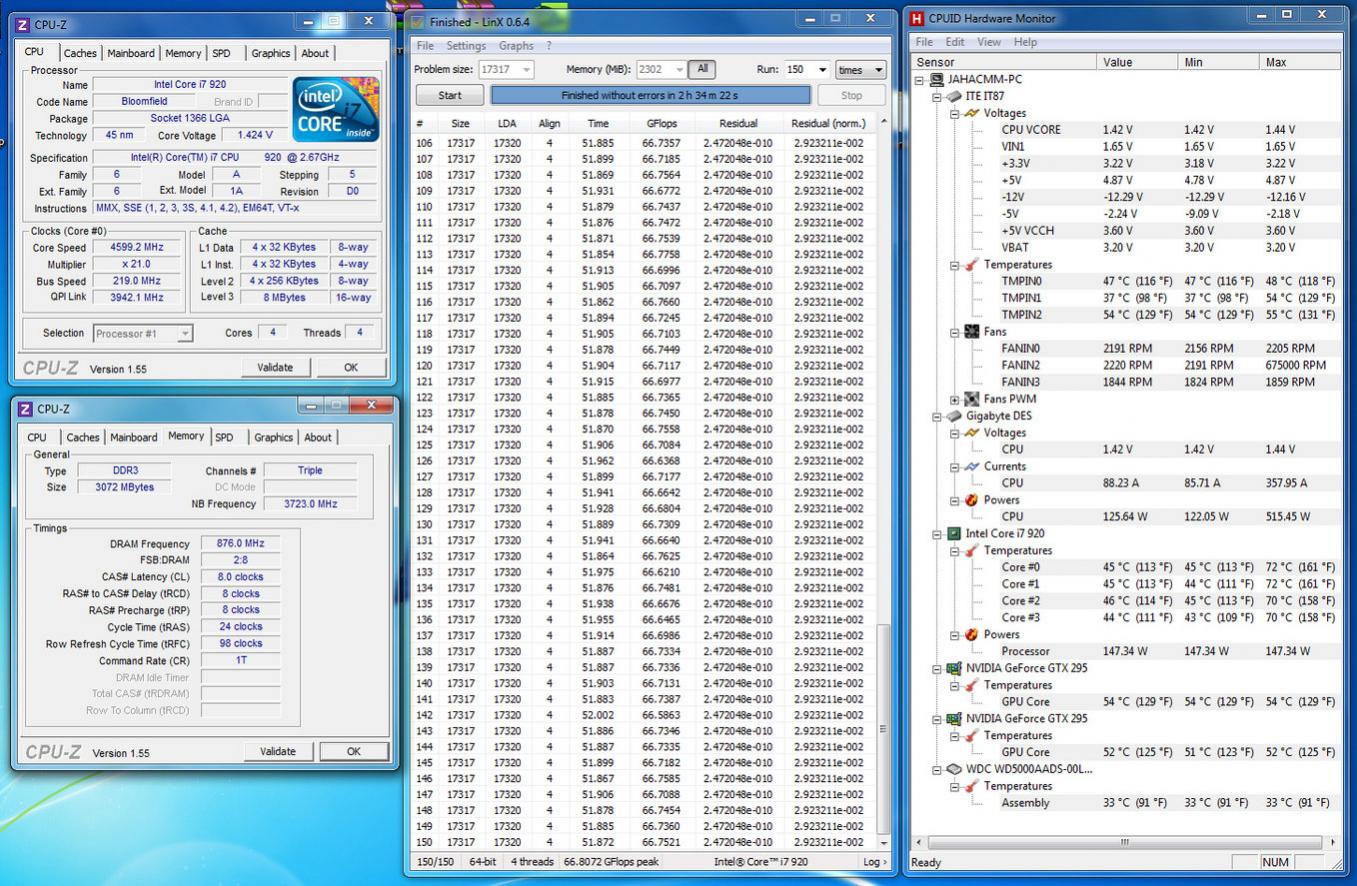Click the Gigabyte DES device icon

point(953,416)
